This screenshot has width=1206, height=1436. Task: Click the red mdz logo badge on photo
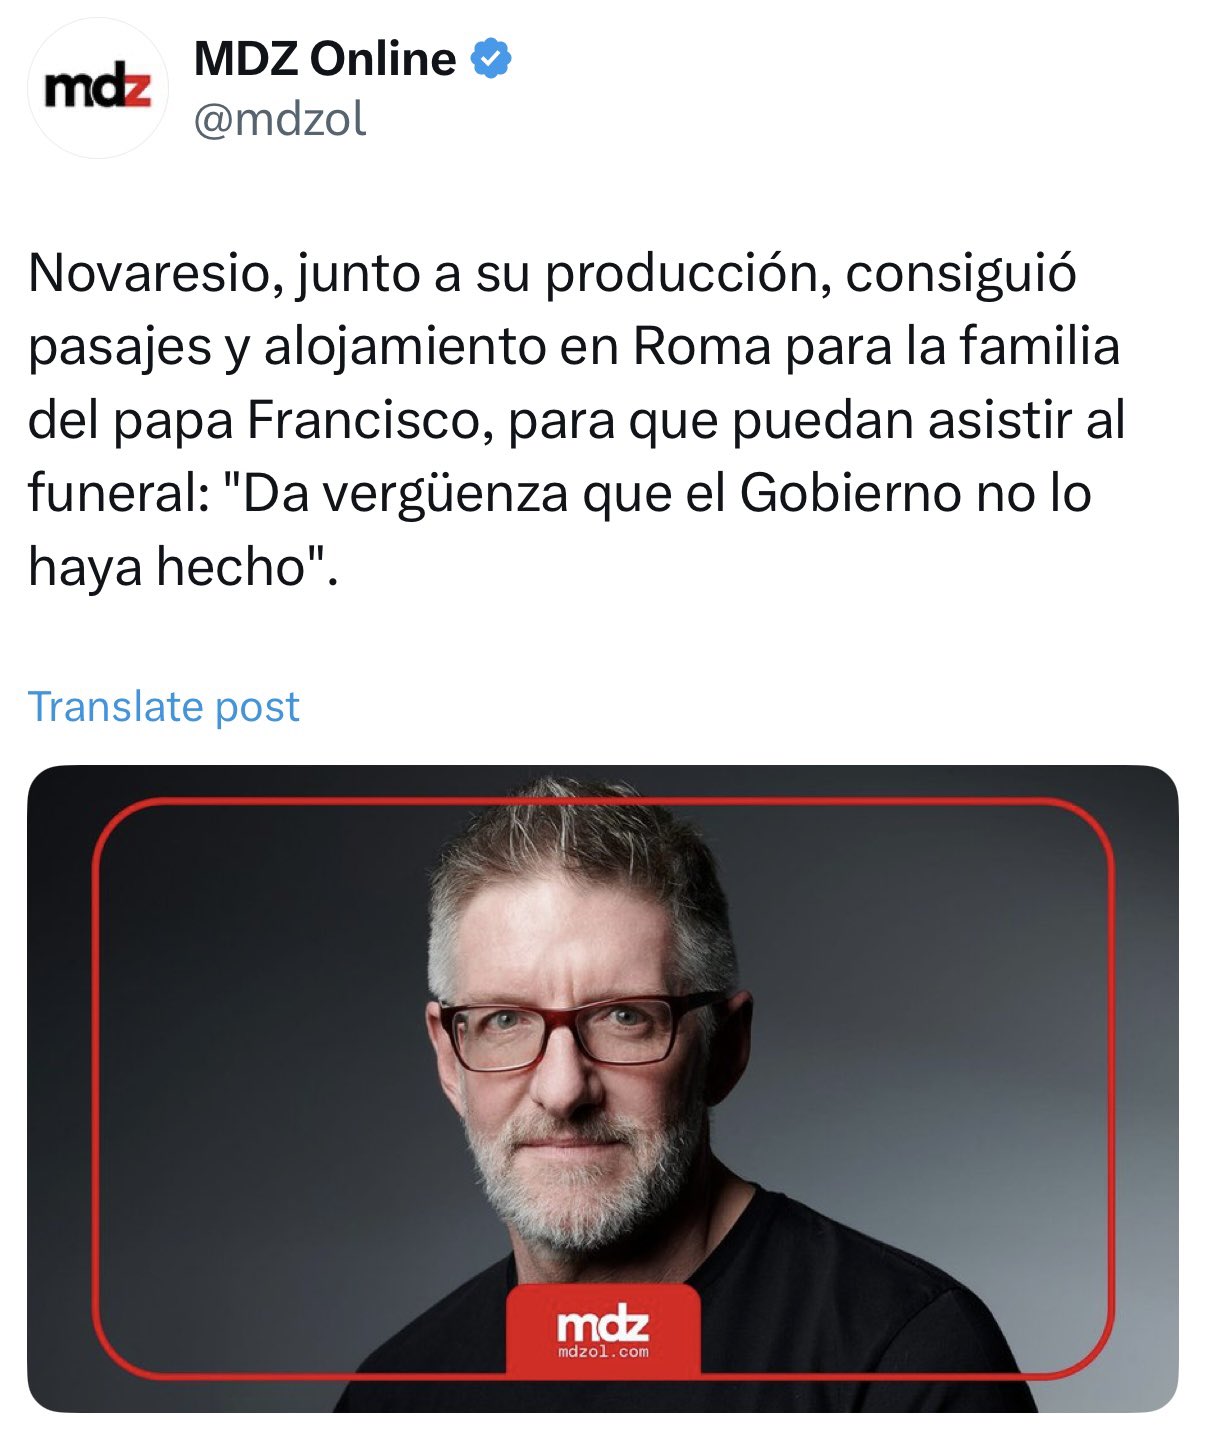click(x=603, y=1331)
